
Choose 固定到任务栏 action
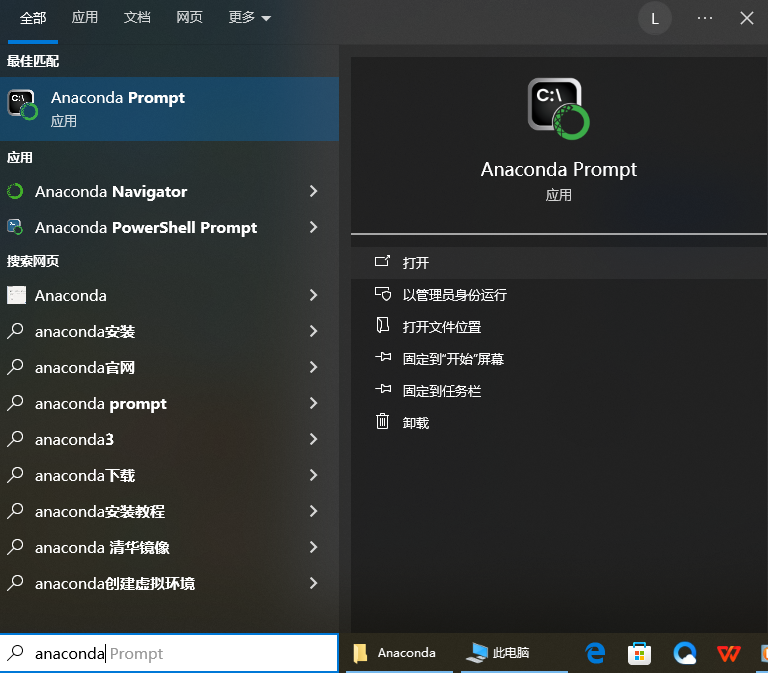click(559, 391)
